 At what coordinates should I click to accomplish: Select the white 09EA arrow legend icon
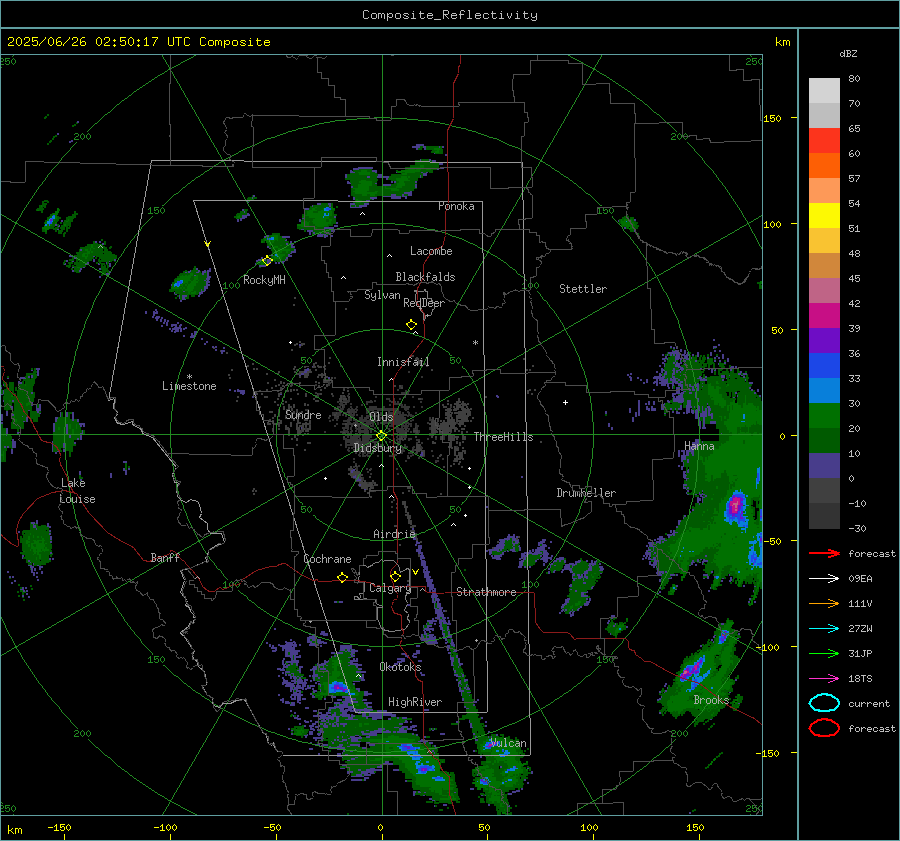pos(824,579)
